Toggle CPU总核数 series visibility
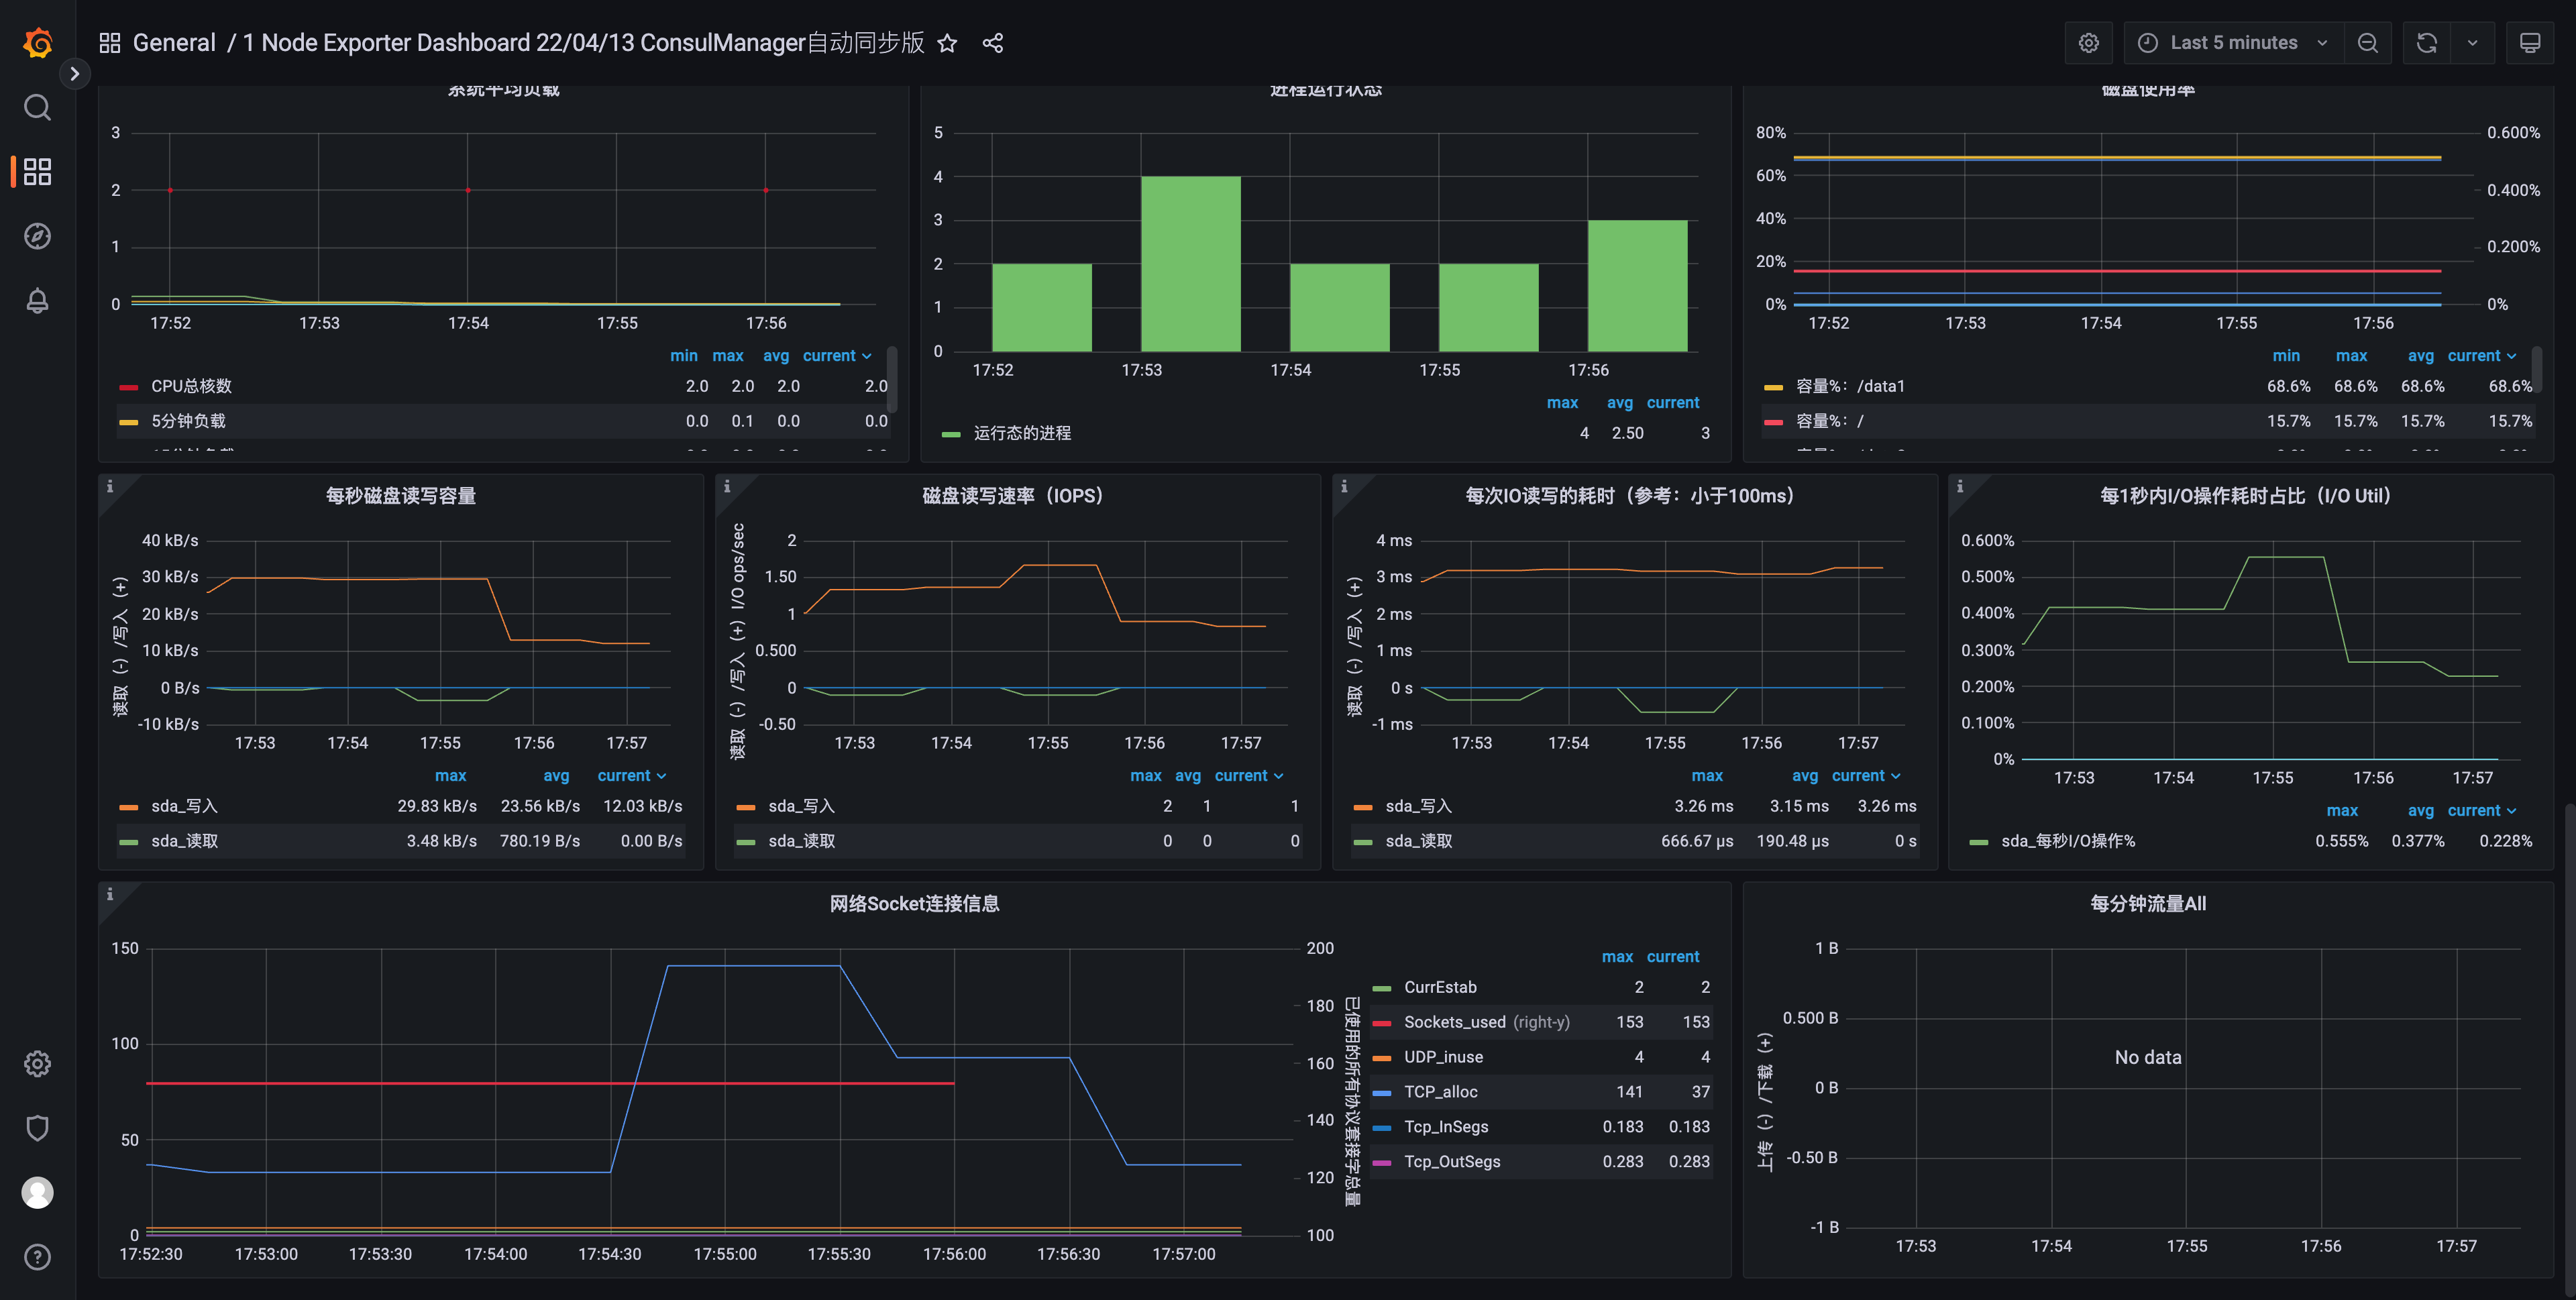The width and height of the screenshot is (2576, 1300). point(191,386)
